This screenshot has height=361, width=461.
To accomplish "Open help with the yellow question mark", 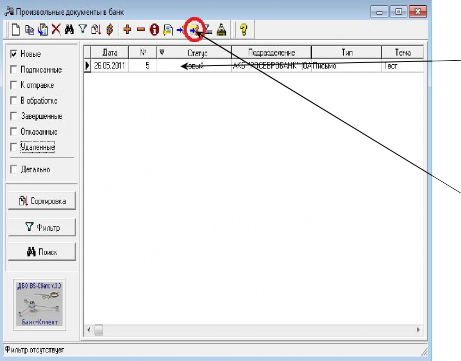I will coord(244,30).
